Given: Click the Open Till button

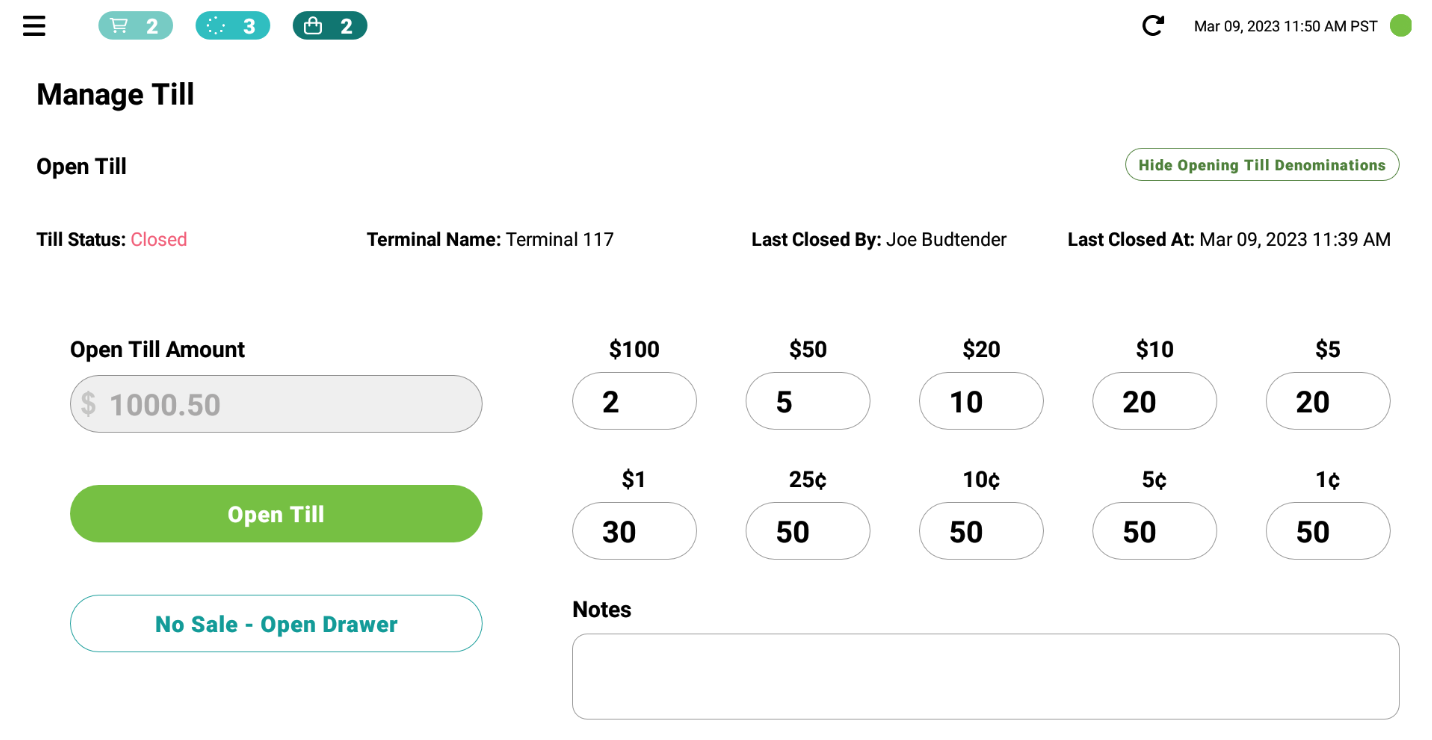Looking at the screenshot, I should tap(276, 514).
